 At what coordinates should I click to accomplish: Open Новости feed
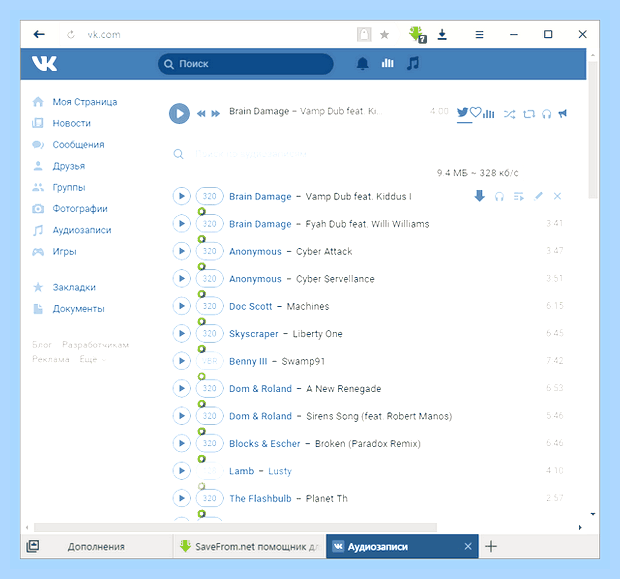[72, 123]
